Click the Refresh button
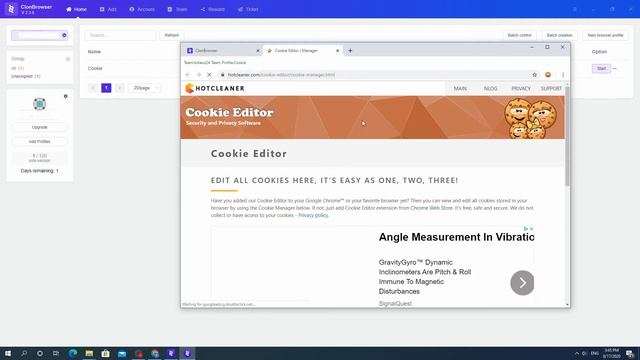This screenshot has height=360, width=640. coord(172,35)
